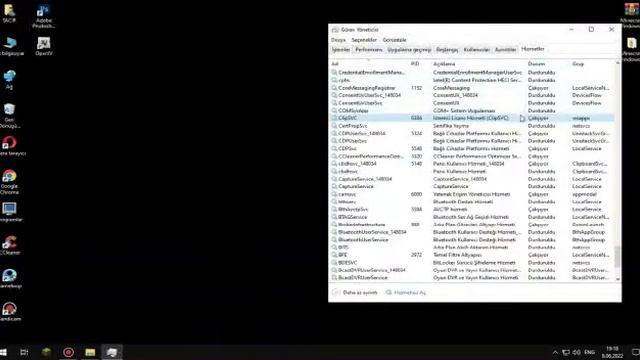Click the services list scrollbar thumb
The width and height of the screenshot is (640, 360).
pyautogui.click(x=618, y=256)
